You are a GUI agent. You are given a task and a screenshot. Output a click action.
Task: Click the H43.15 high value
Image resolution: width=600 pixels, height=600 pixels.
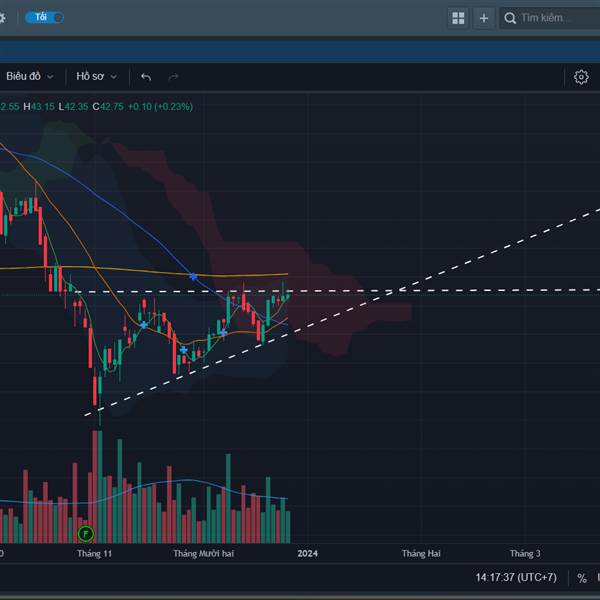39,106
